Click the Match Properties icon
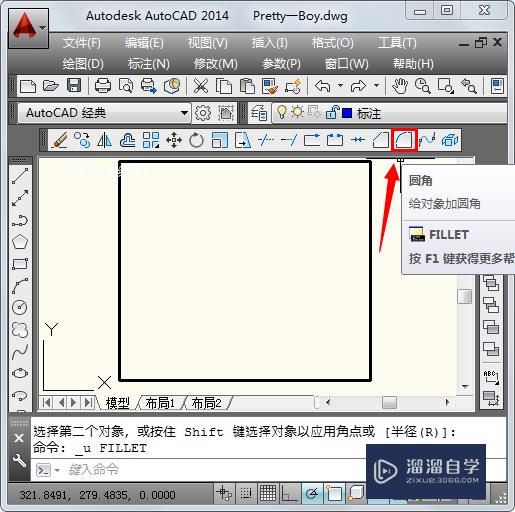This screenshot has height=512, width=515. [x=269, y=86]
